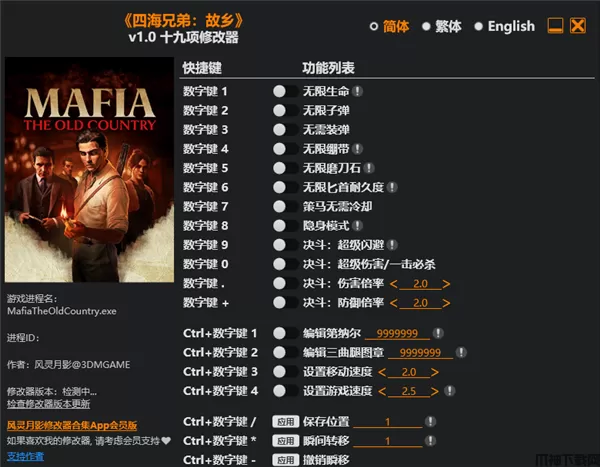Enable the 无限子弹 switch

pyautogui.click(x=285, y=110)
